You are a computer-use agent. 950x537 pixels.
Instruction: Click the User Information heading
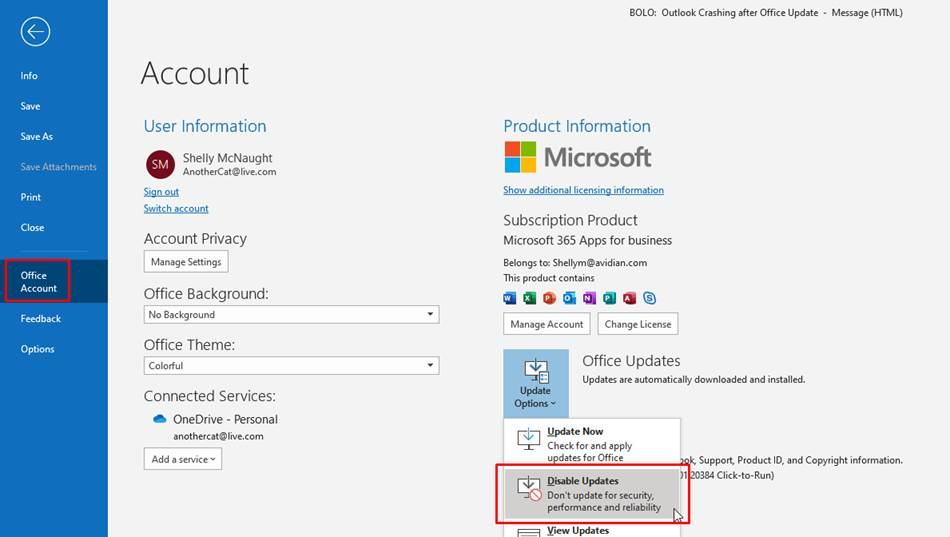205,126
